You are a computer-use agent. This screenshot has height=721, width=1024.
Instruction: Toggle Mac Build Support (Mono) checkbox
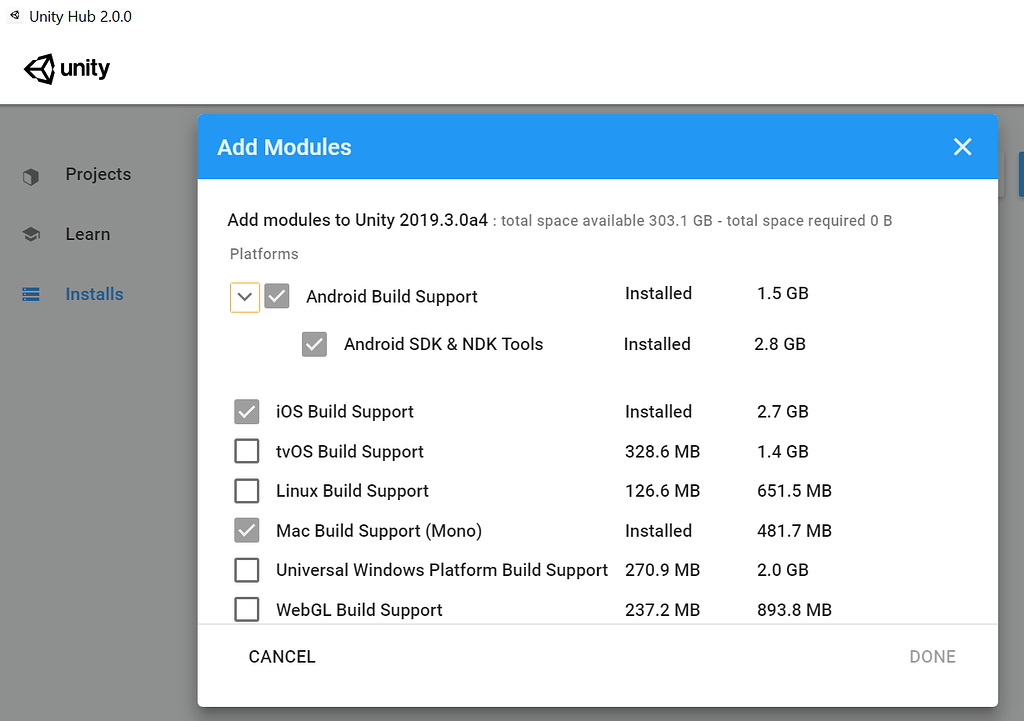246,531
